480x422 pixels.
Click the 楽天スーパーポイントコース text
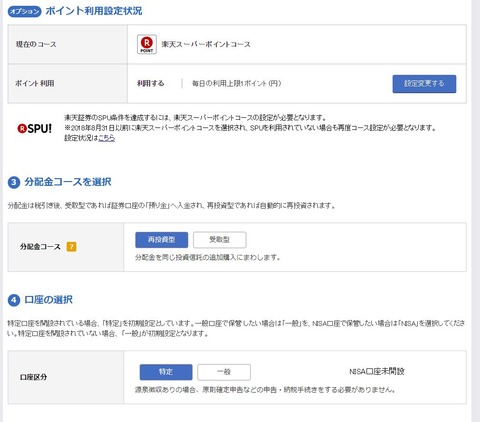(x=206, y=44)
